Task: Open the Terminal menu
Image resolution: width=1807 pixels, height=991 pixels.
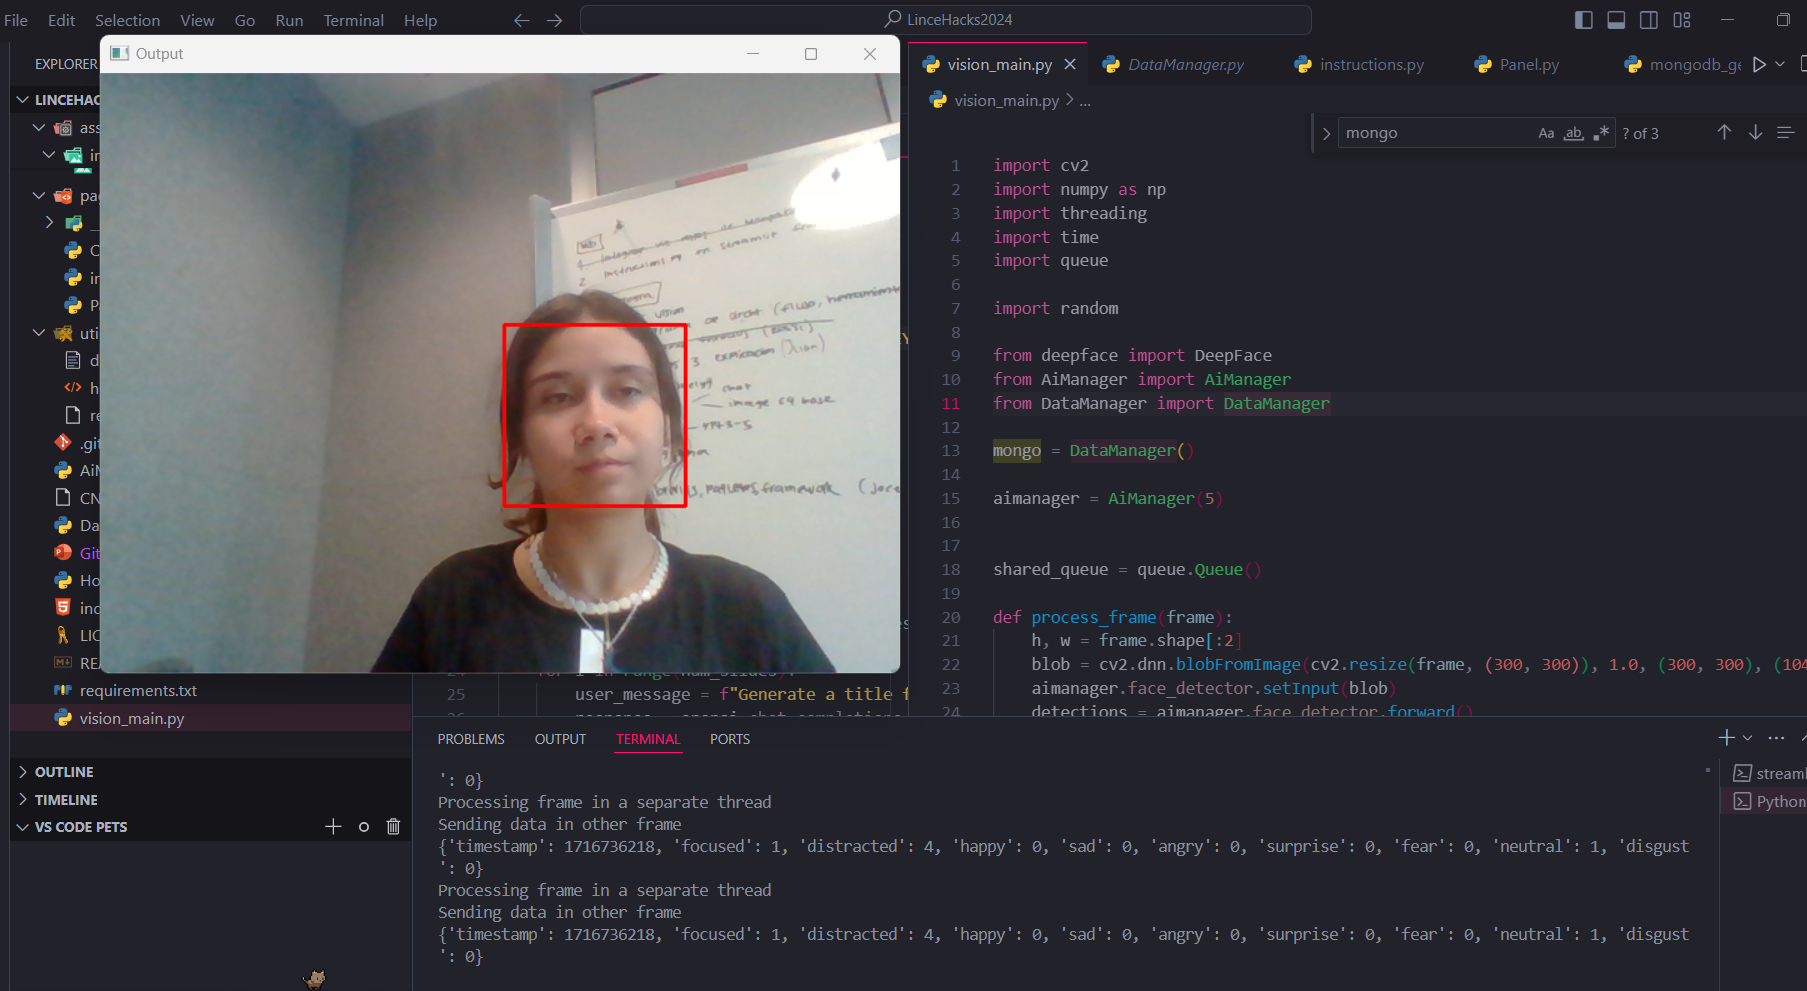Action: (354, 19)
